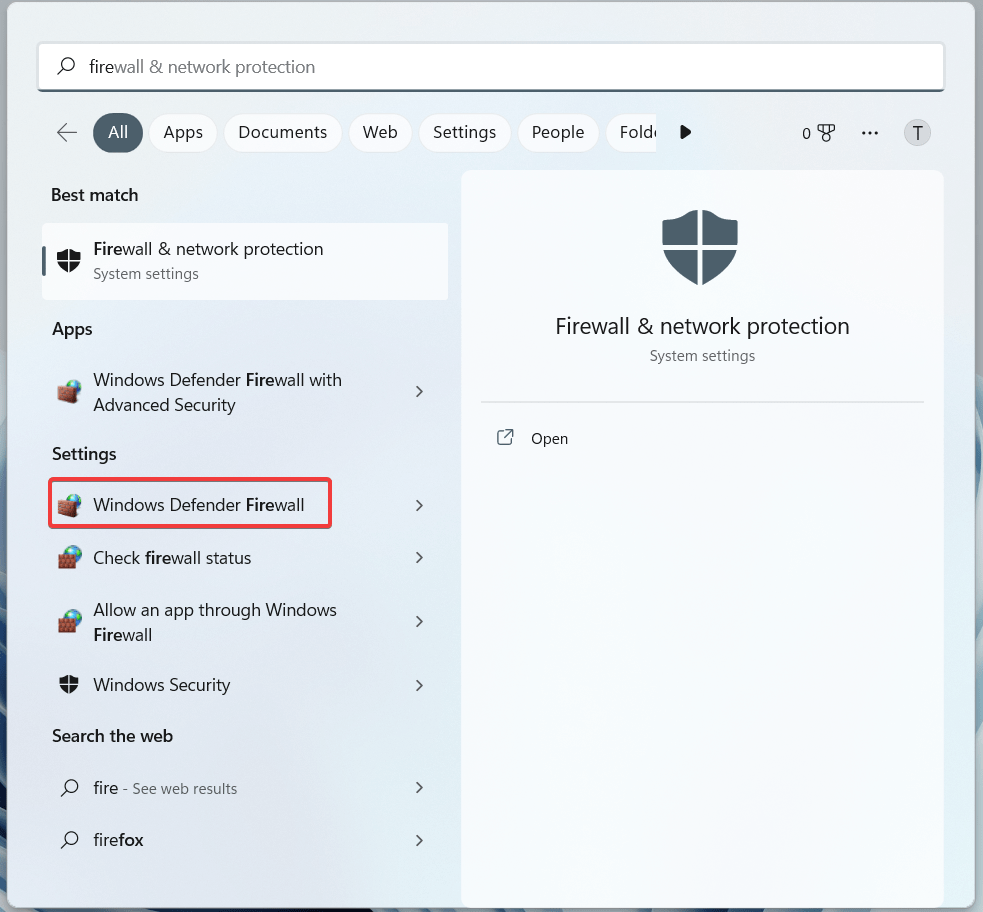
Task: Click the magnifier icon beside firefox
Action: pyautogui.click(x=70, y=839)
